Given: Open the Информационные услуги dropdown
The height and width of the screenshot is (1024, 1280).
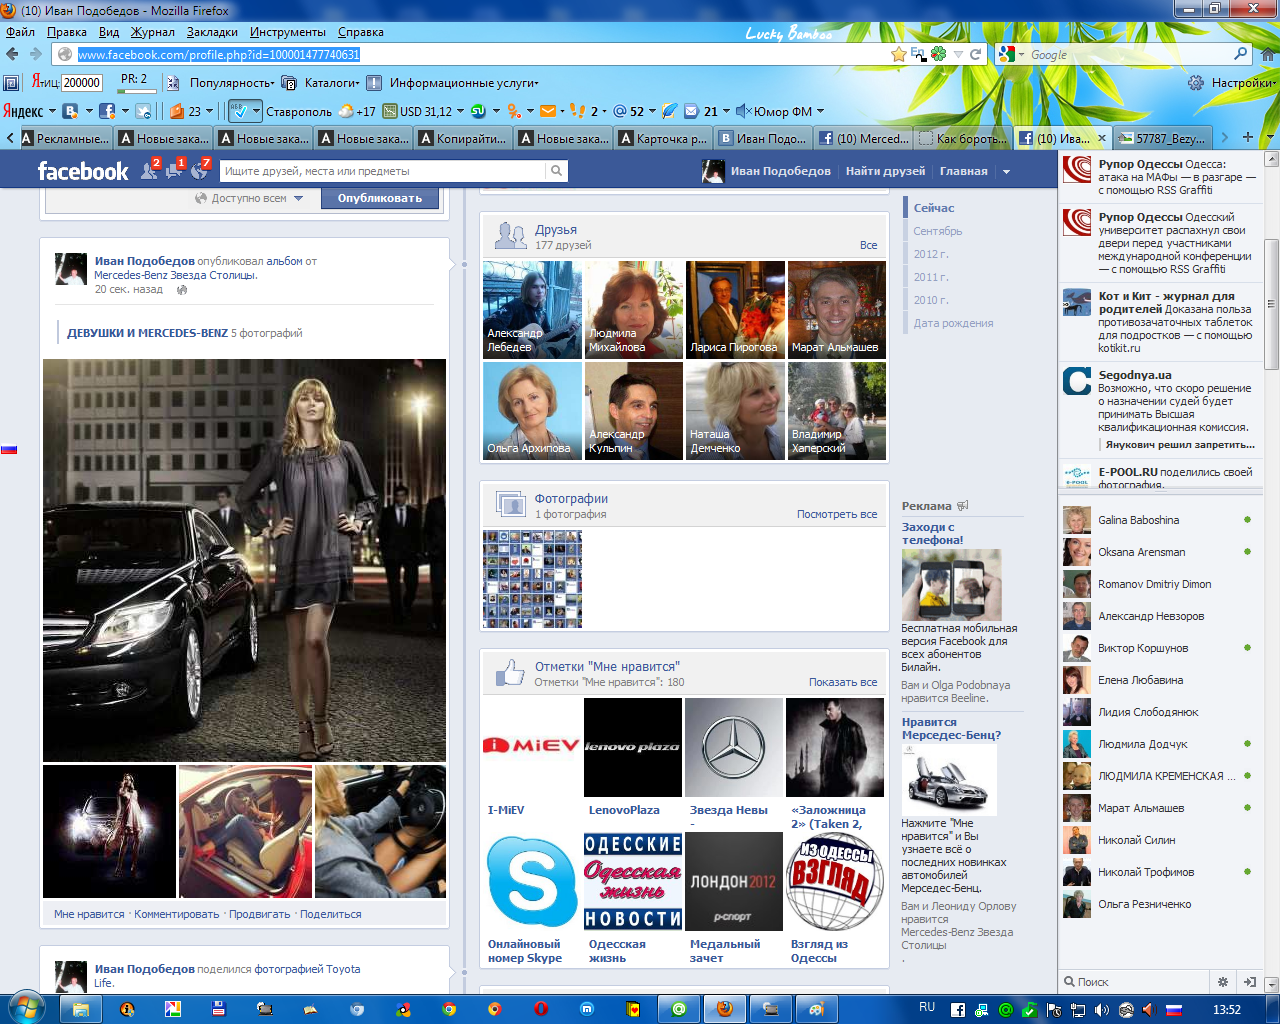Looking at the screenshot, I should (464, 83).
